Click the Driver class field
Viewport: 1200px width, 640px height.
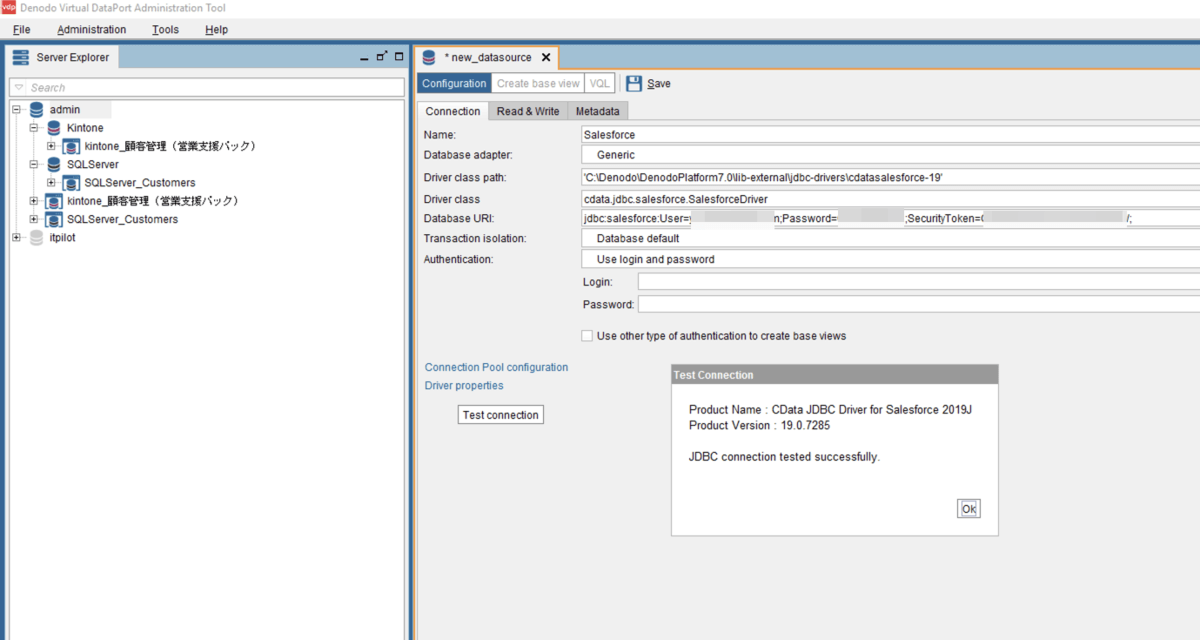[890, 198]
